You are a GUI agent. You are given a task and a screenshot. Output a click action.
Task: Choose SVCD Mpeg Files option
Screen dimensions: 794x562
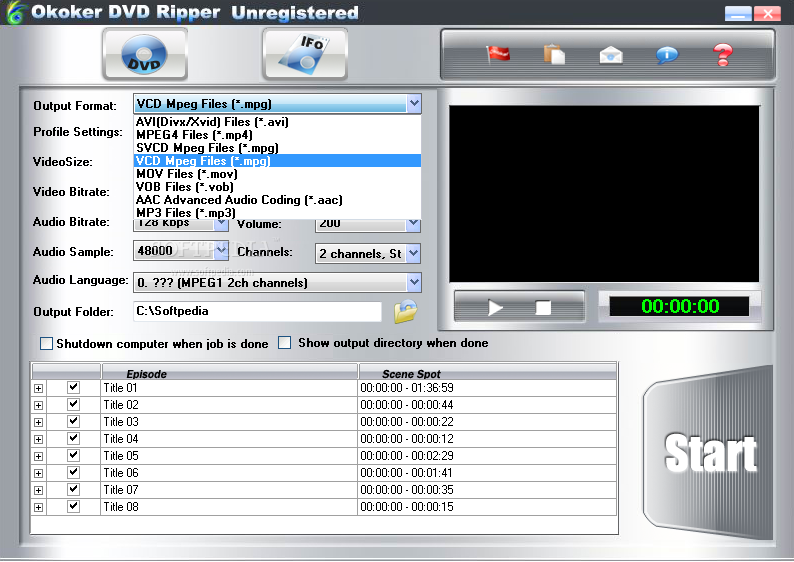[x=277, y=148]
